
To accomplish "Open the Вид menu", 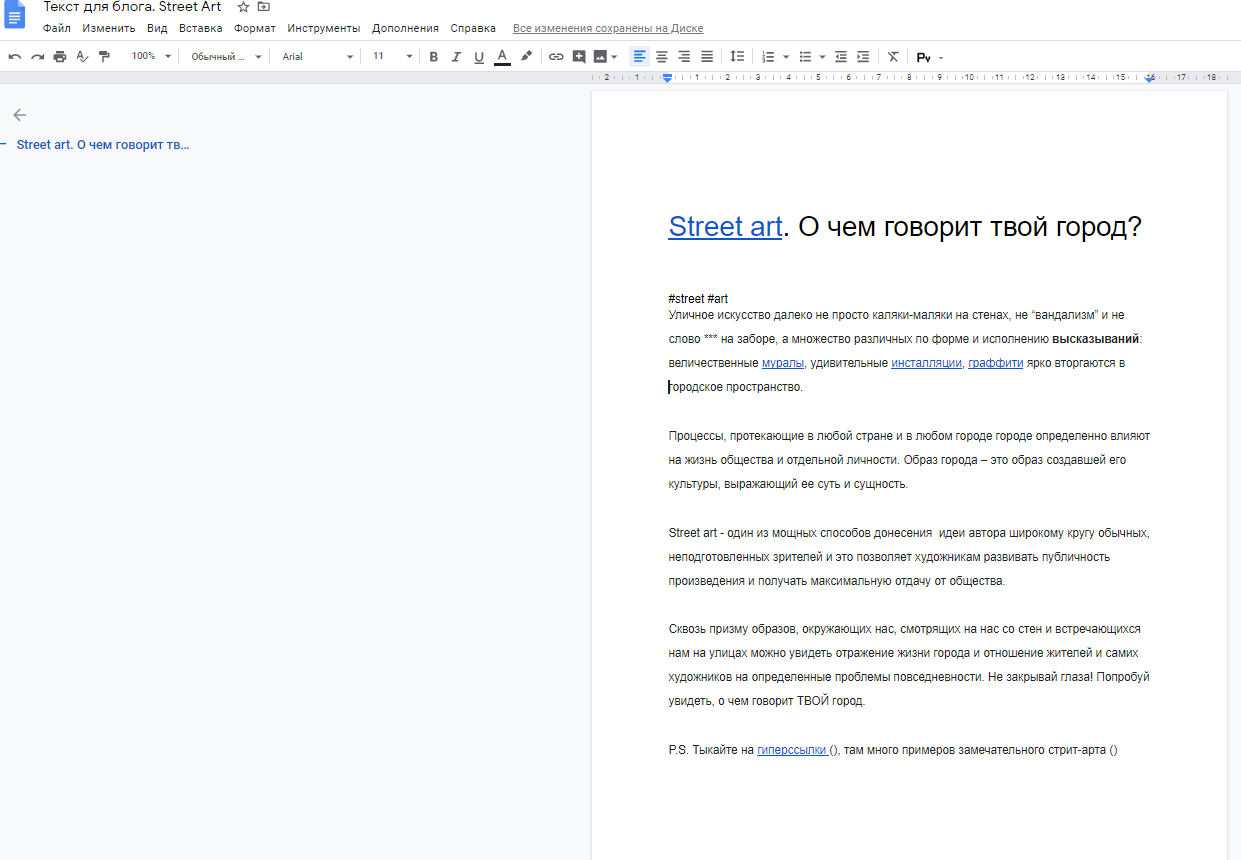I will 157,28.
